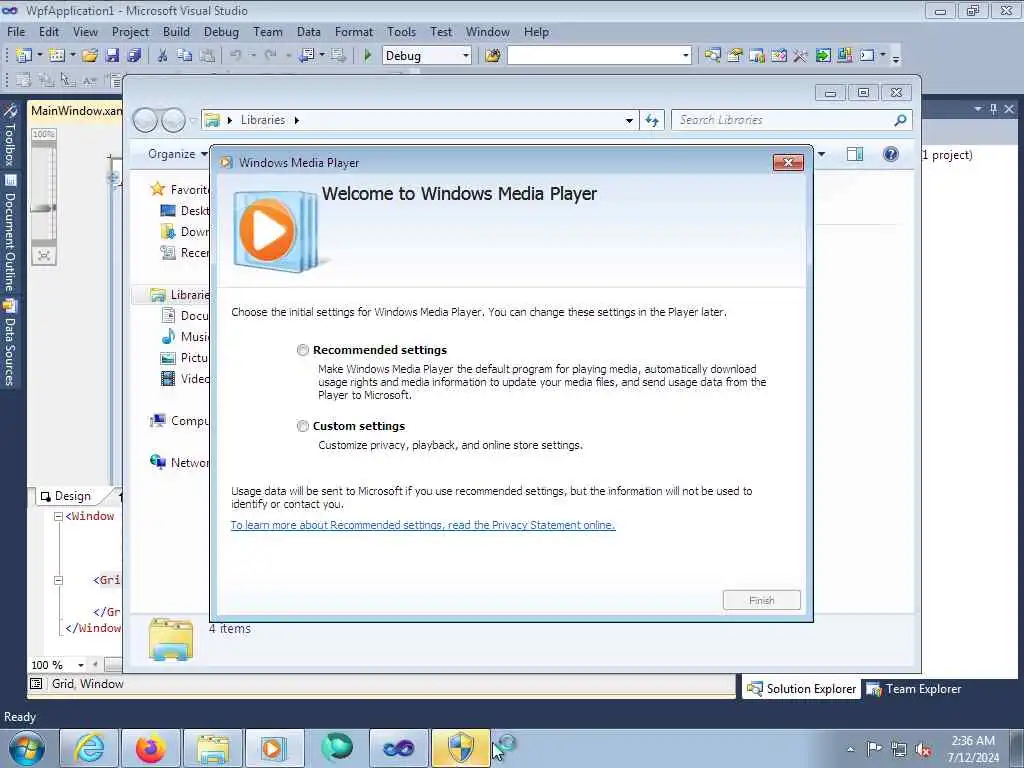Open the New Project icon's dropdown arrow

tap(39, 56)
